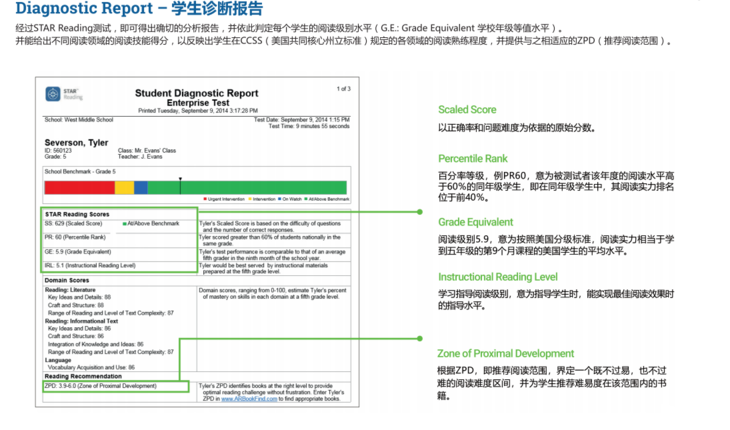Click 'Craft and Structure: 88'
Screen dimensions: 730x430
click(75, 305)
